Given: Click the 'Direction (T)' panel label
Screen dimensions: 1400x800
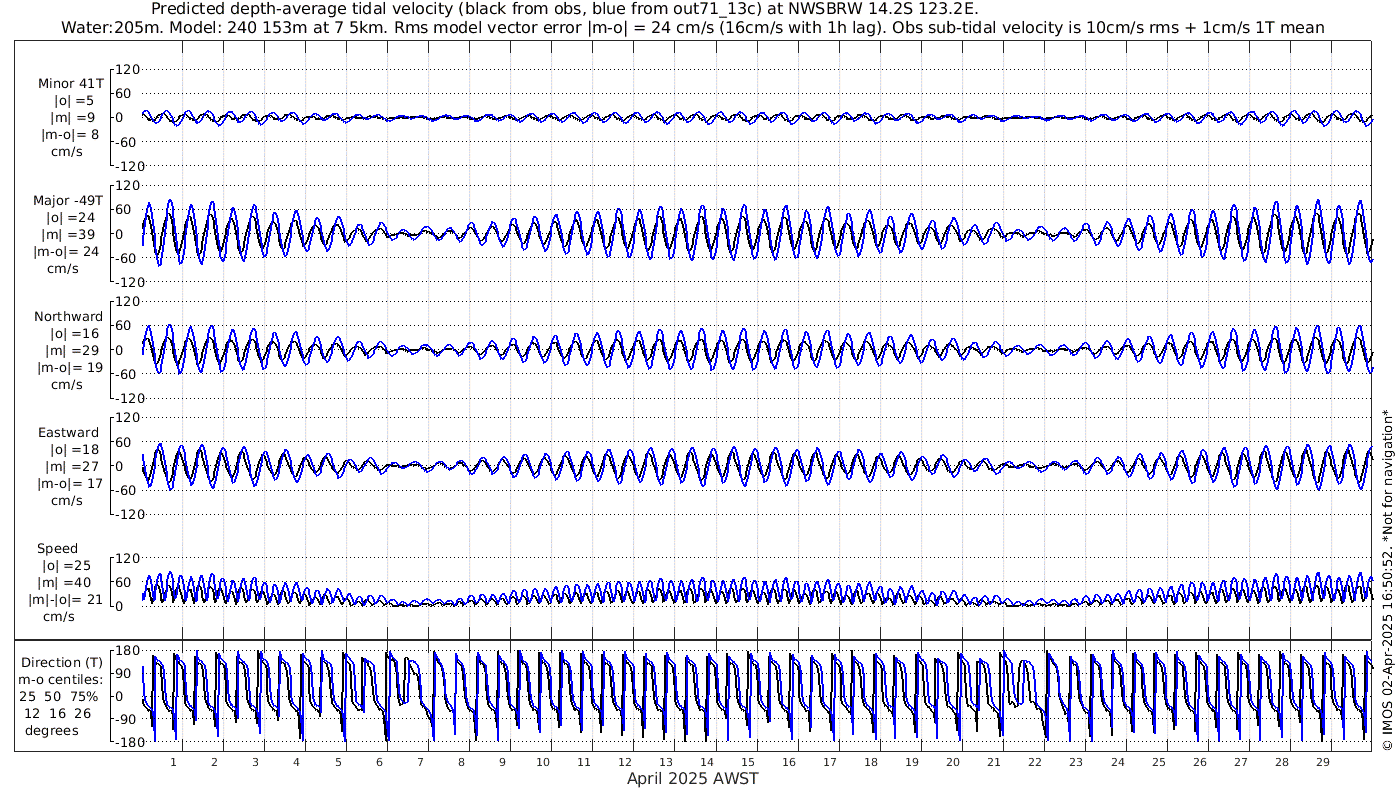Looking at the screenshot, I should [x=62, y=663].
